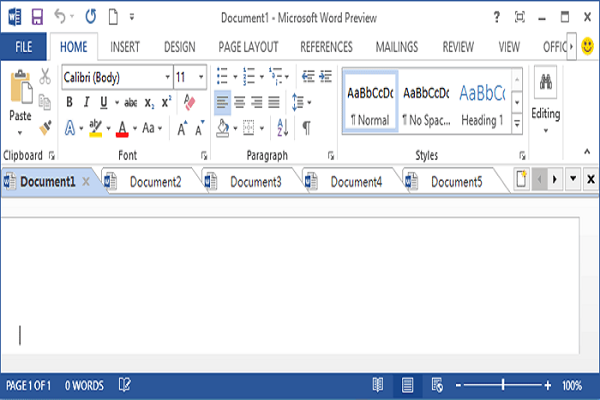600x400 pixels.
Task: Click the New blank document icon in the title bar
Action: (113, 17)
